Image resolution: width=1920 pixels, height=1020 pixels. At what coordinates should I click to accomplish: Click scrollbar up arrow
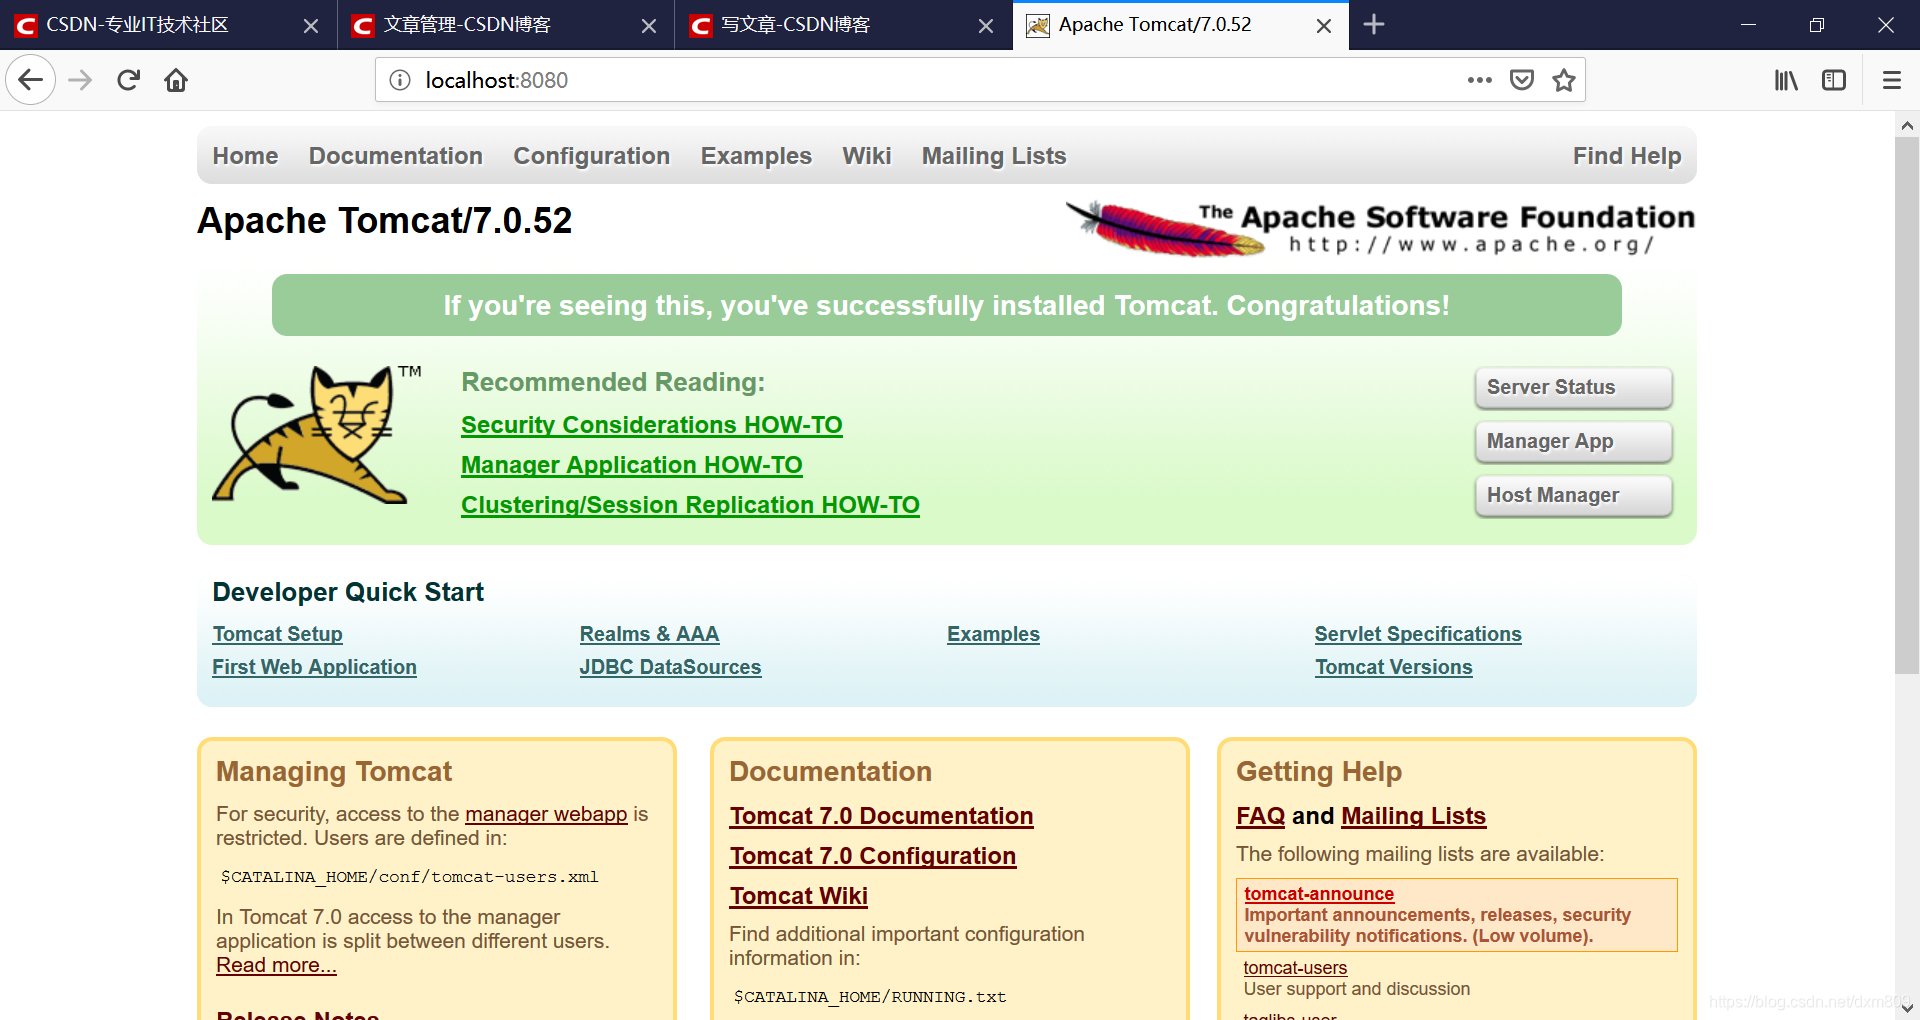coord(1907,126)
